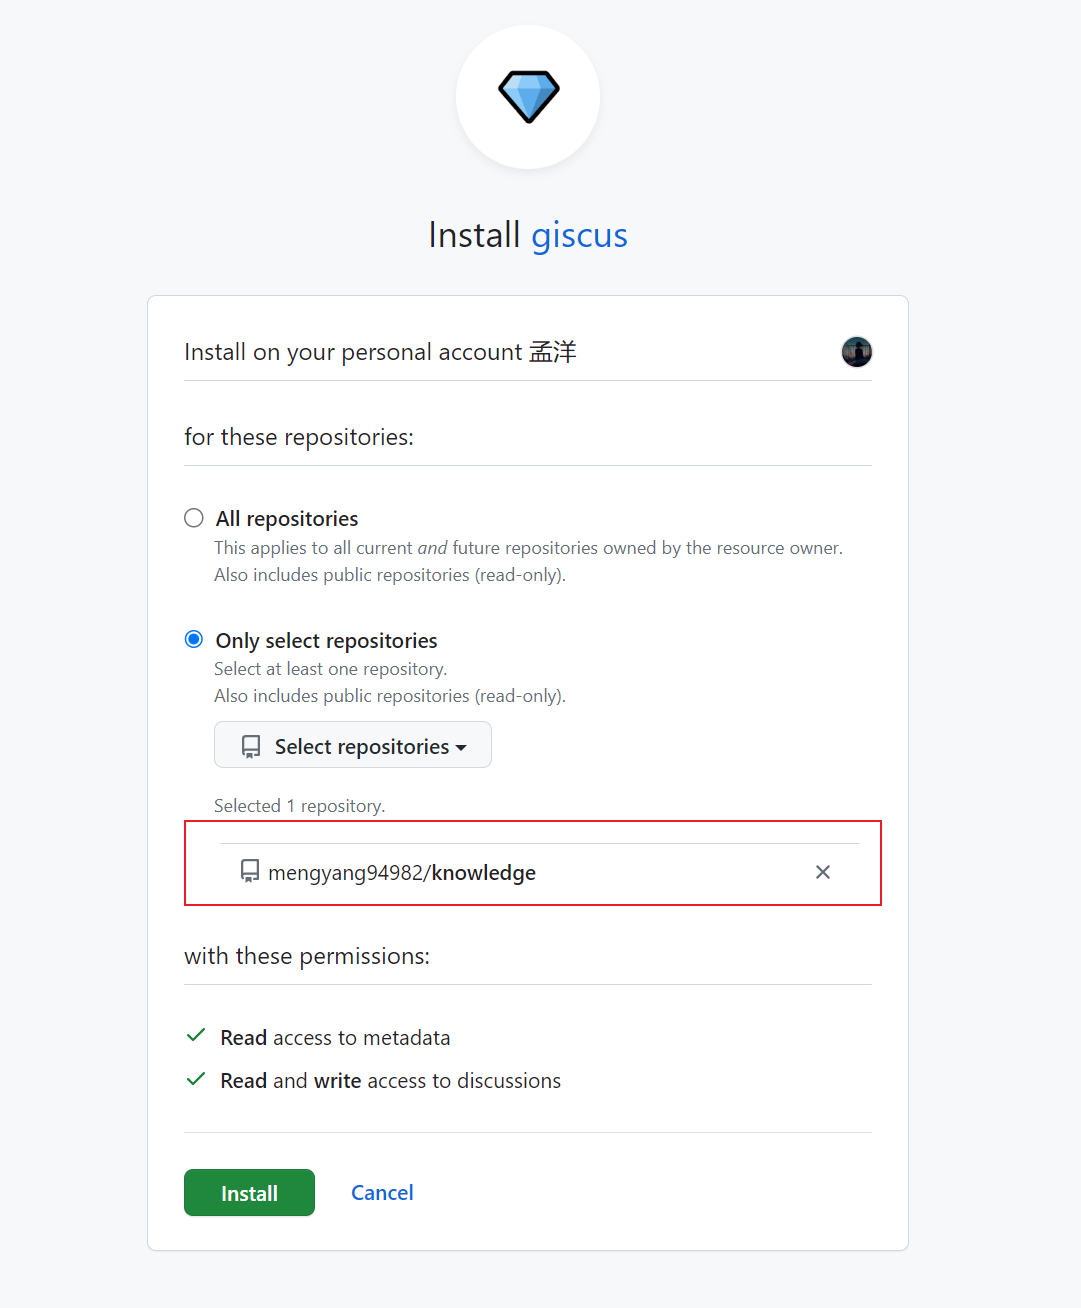
Task: Click the checkmark beside Read access to metadata
Action: [196, 1036]
